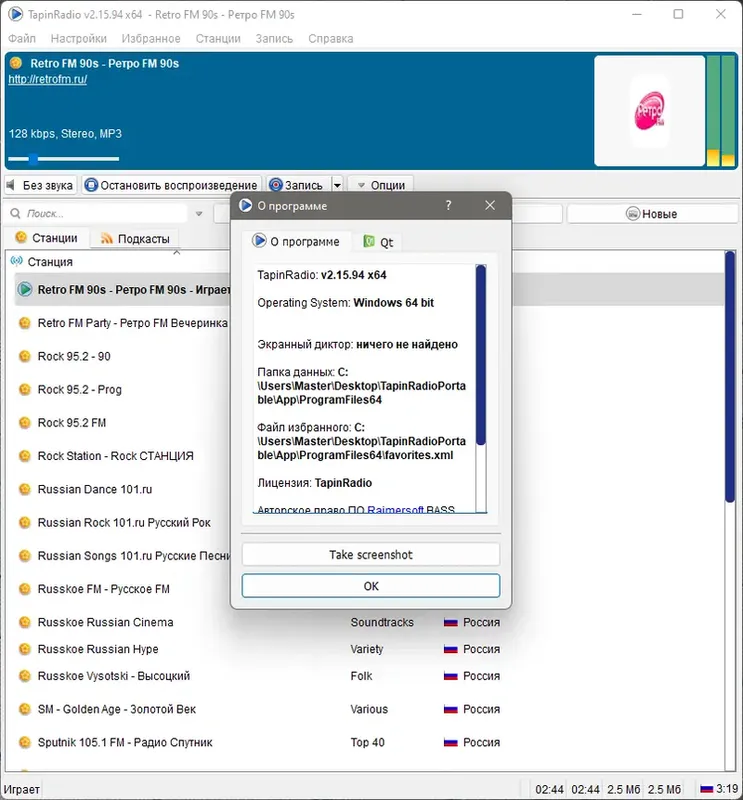The image size is (743, 800).
Task: Click the Top 40 genre cell
Action: pyautogui.click(x=367, y=742)
